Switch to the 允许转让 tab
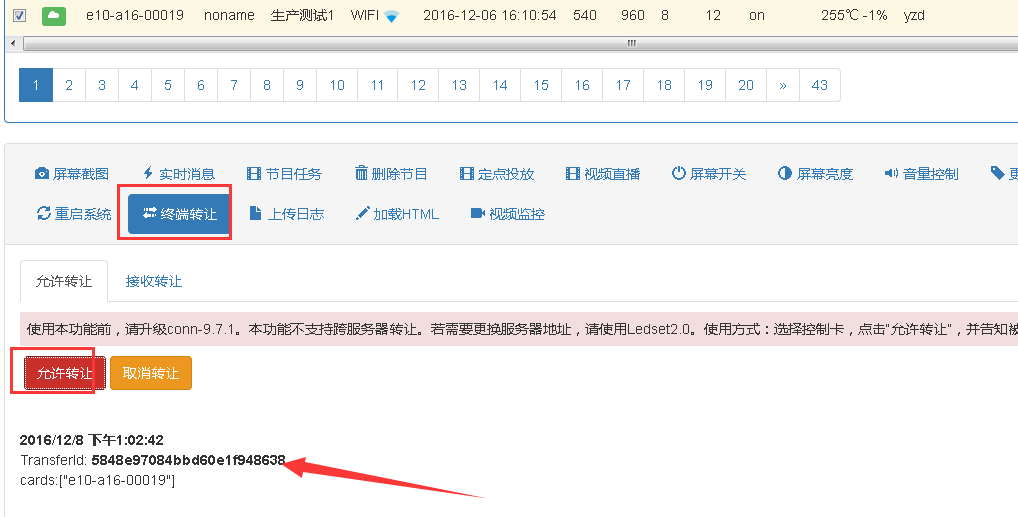This screenshot has height=517, width=1018. pos(64,281)
